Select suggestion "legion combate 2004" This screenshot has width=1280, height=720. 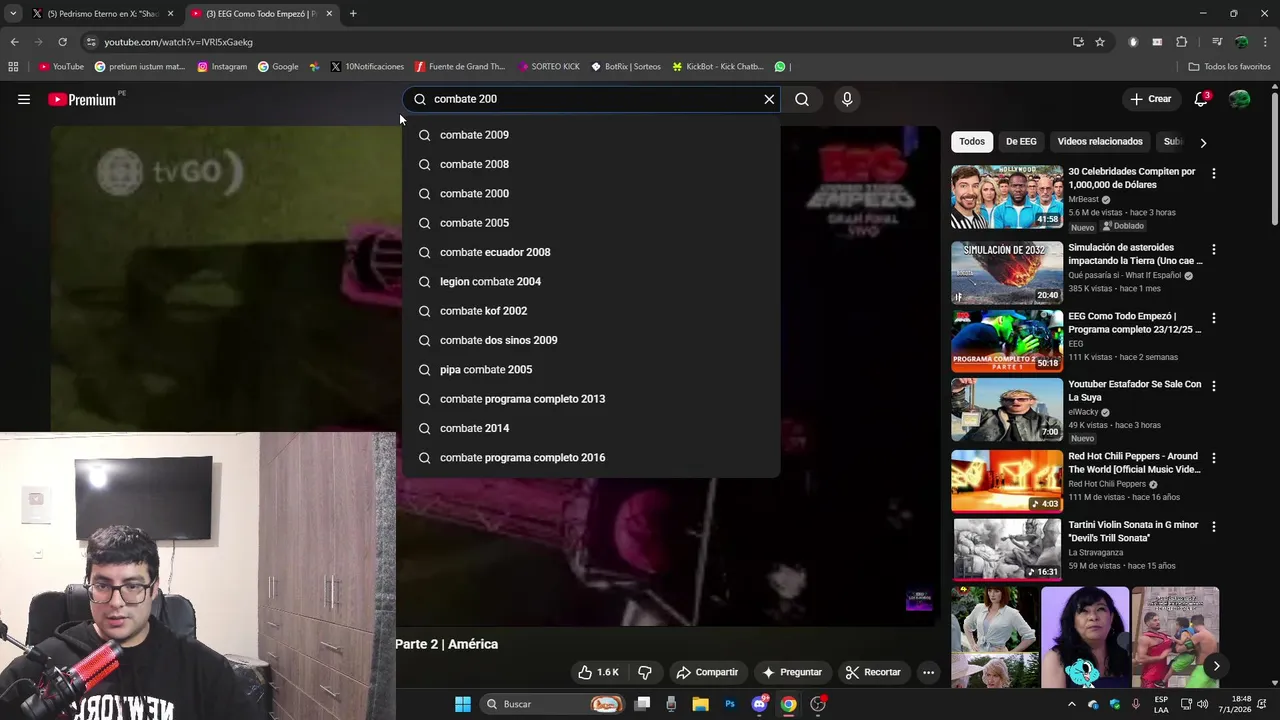[x=590, y=281]
